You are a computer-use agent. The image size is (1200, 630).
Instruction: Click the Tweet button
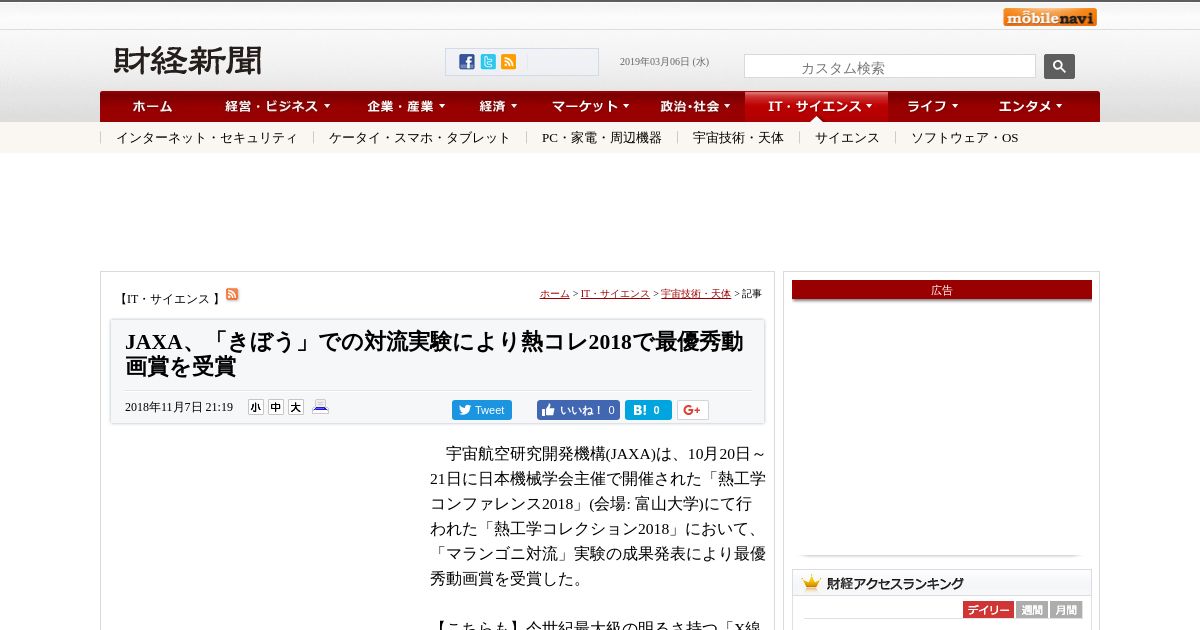coord(482,410)
